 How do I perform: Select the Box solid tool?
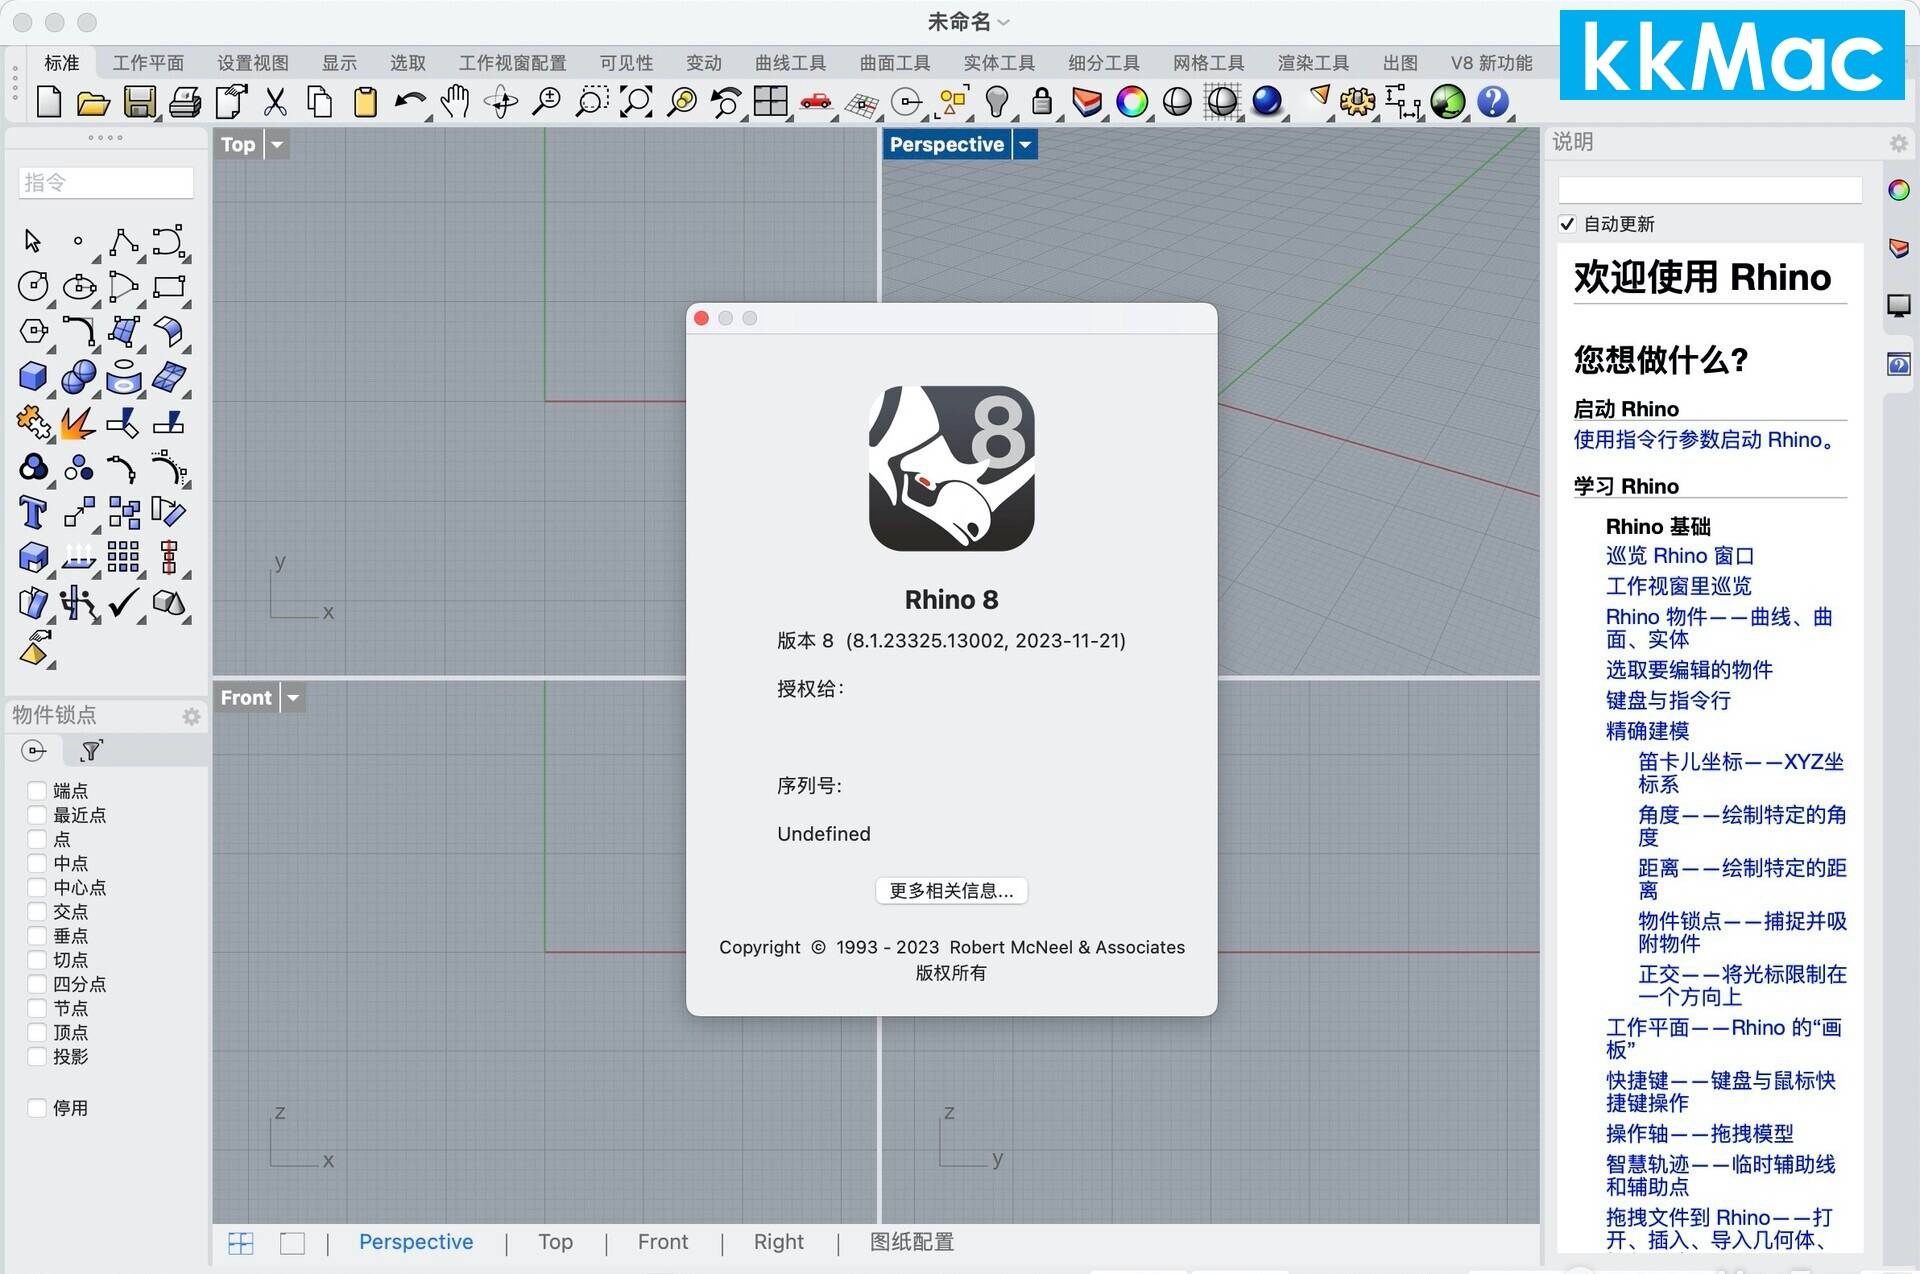click(33, 377)
